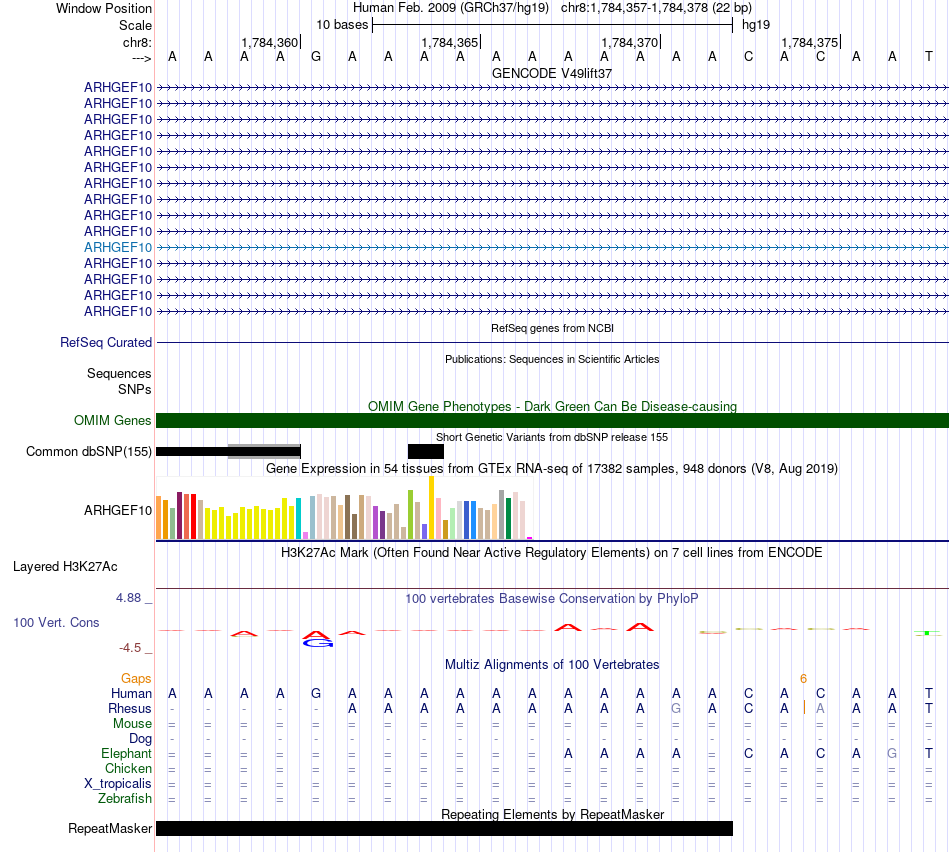Click the light-blue ARHGEF10 transcript arrow line
Screen dimensions: 950x852
[x=553, y=247]
